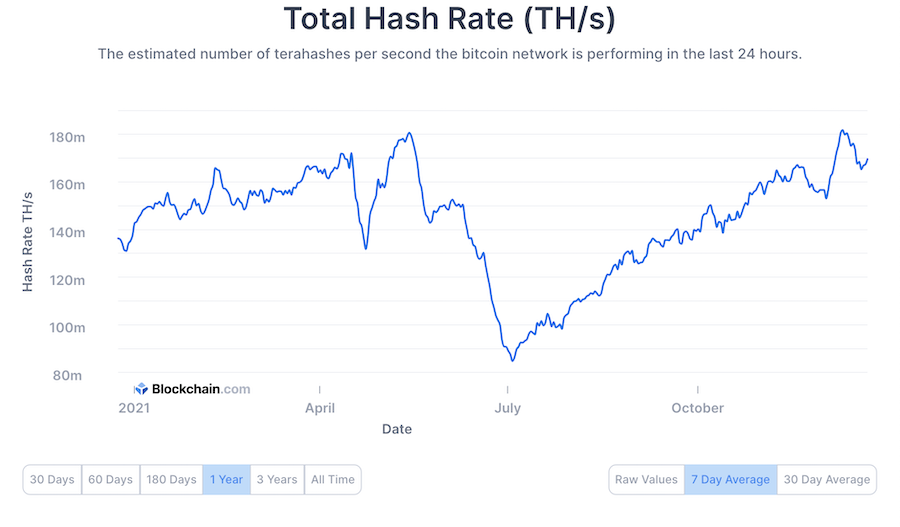Image resolution: width=900 pixels, height=527 pixels.
Task: Choose the 1 Year timeframe
Action: click(226, 479)
